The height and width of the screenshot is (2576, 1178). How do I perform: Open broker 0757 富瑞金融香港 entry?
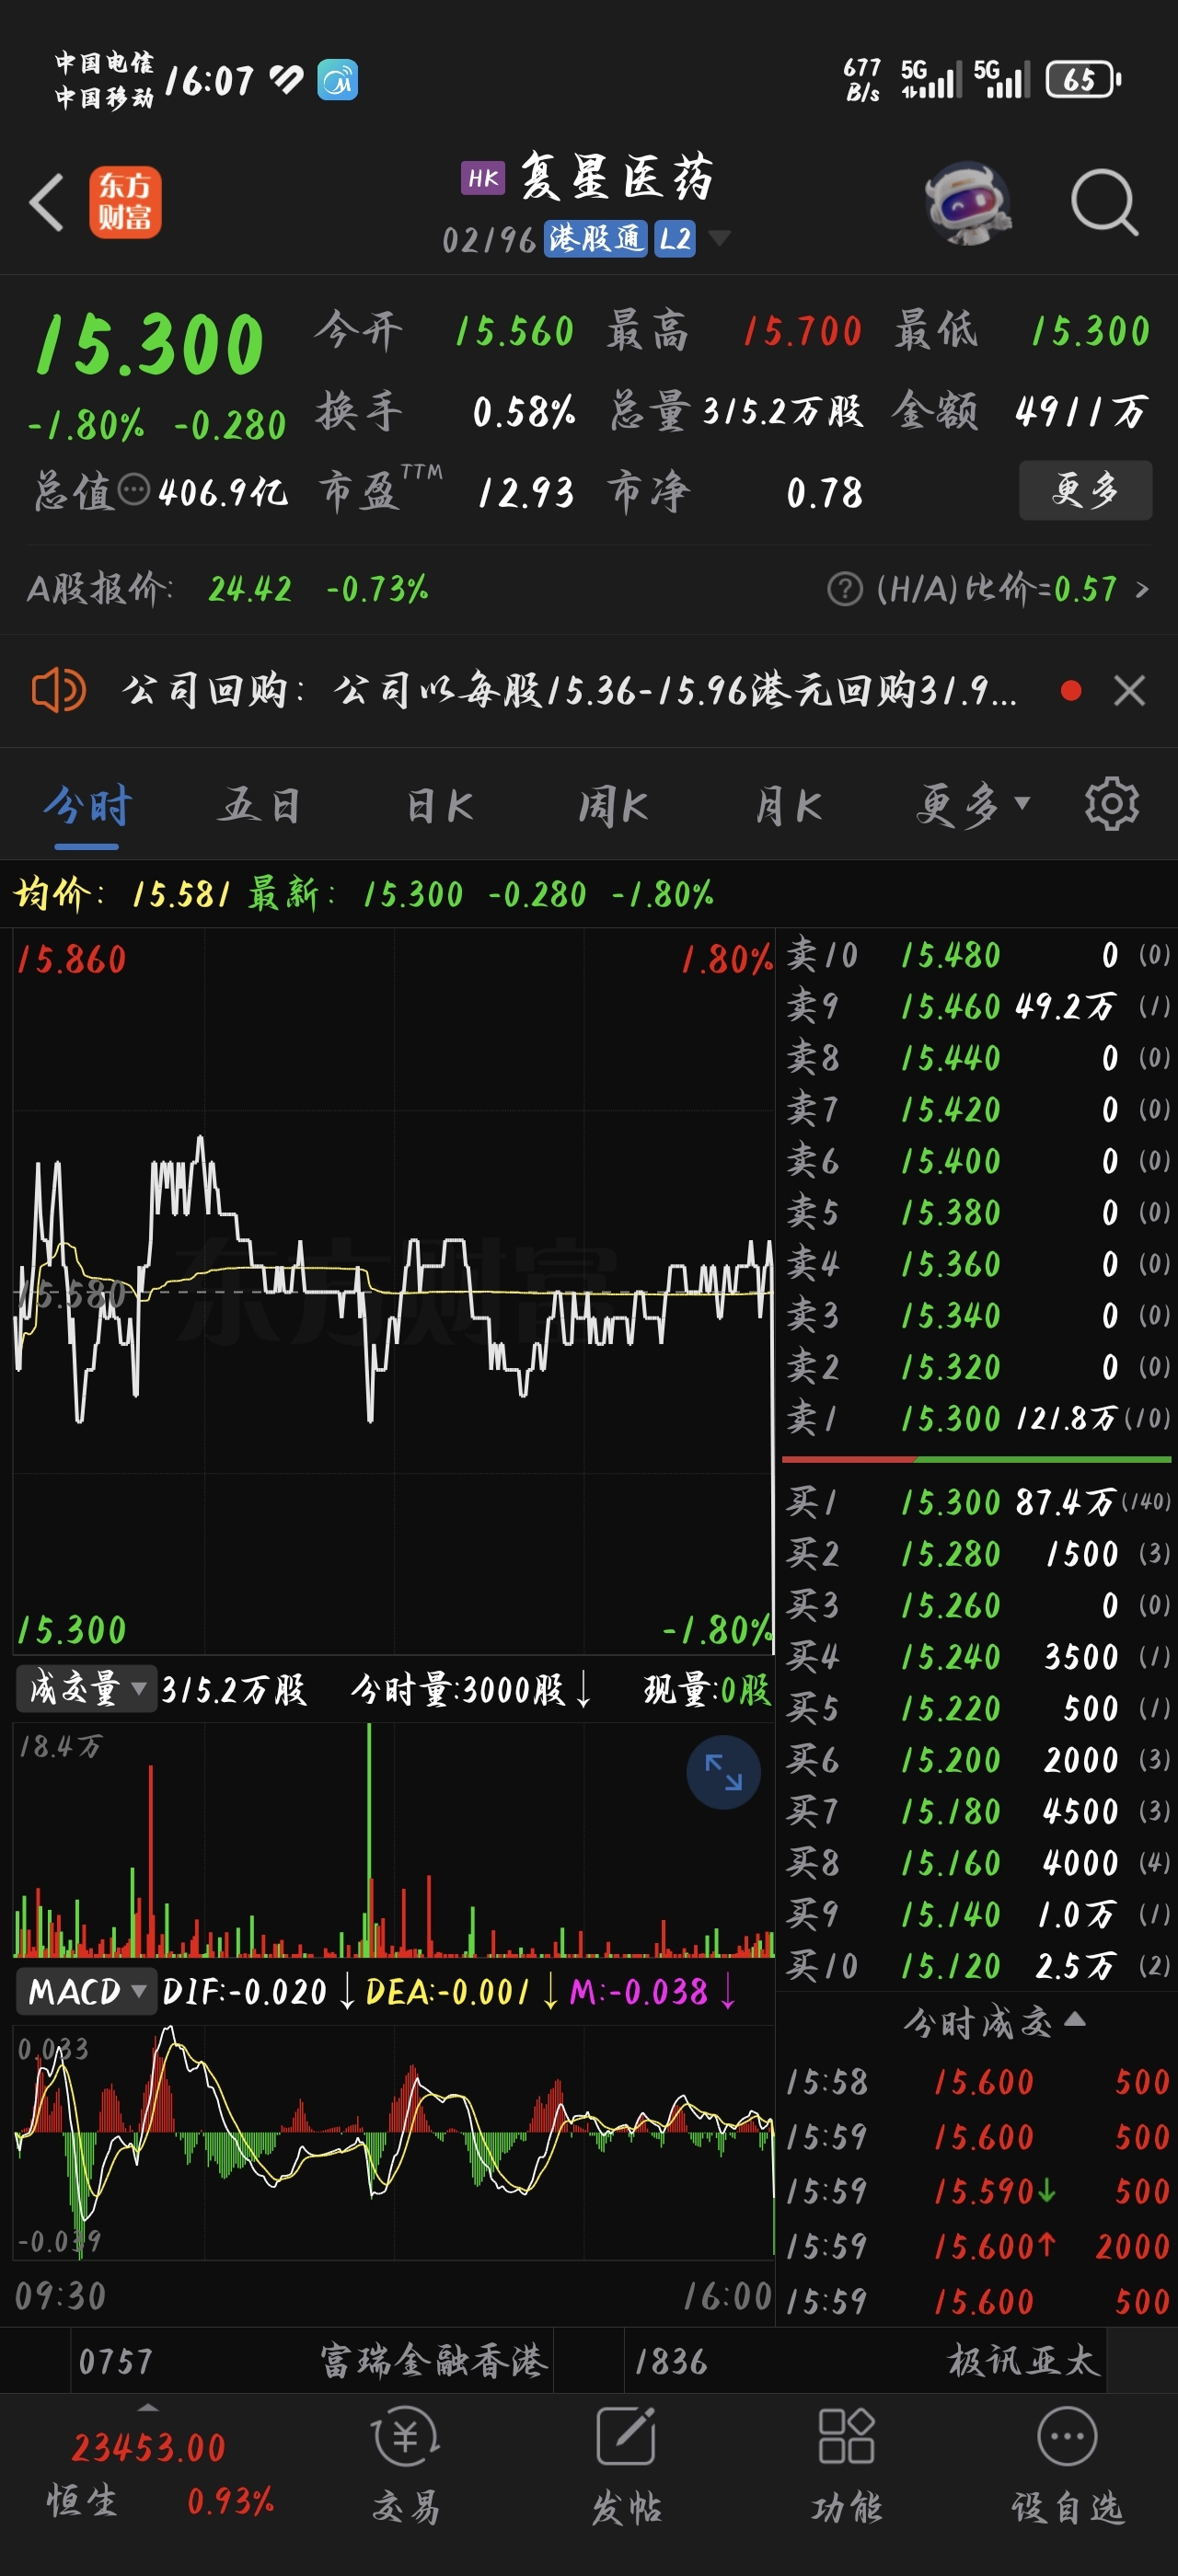point(312,2361)
